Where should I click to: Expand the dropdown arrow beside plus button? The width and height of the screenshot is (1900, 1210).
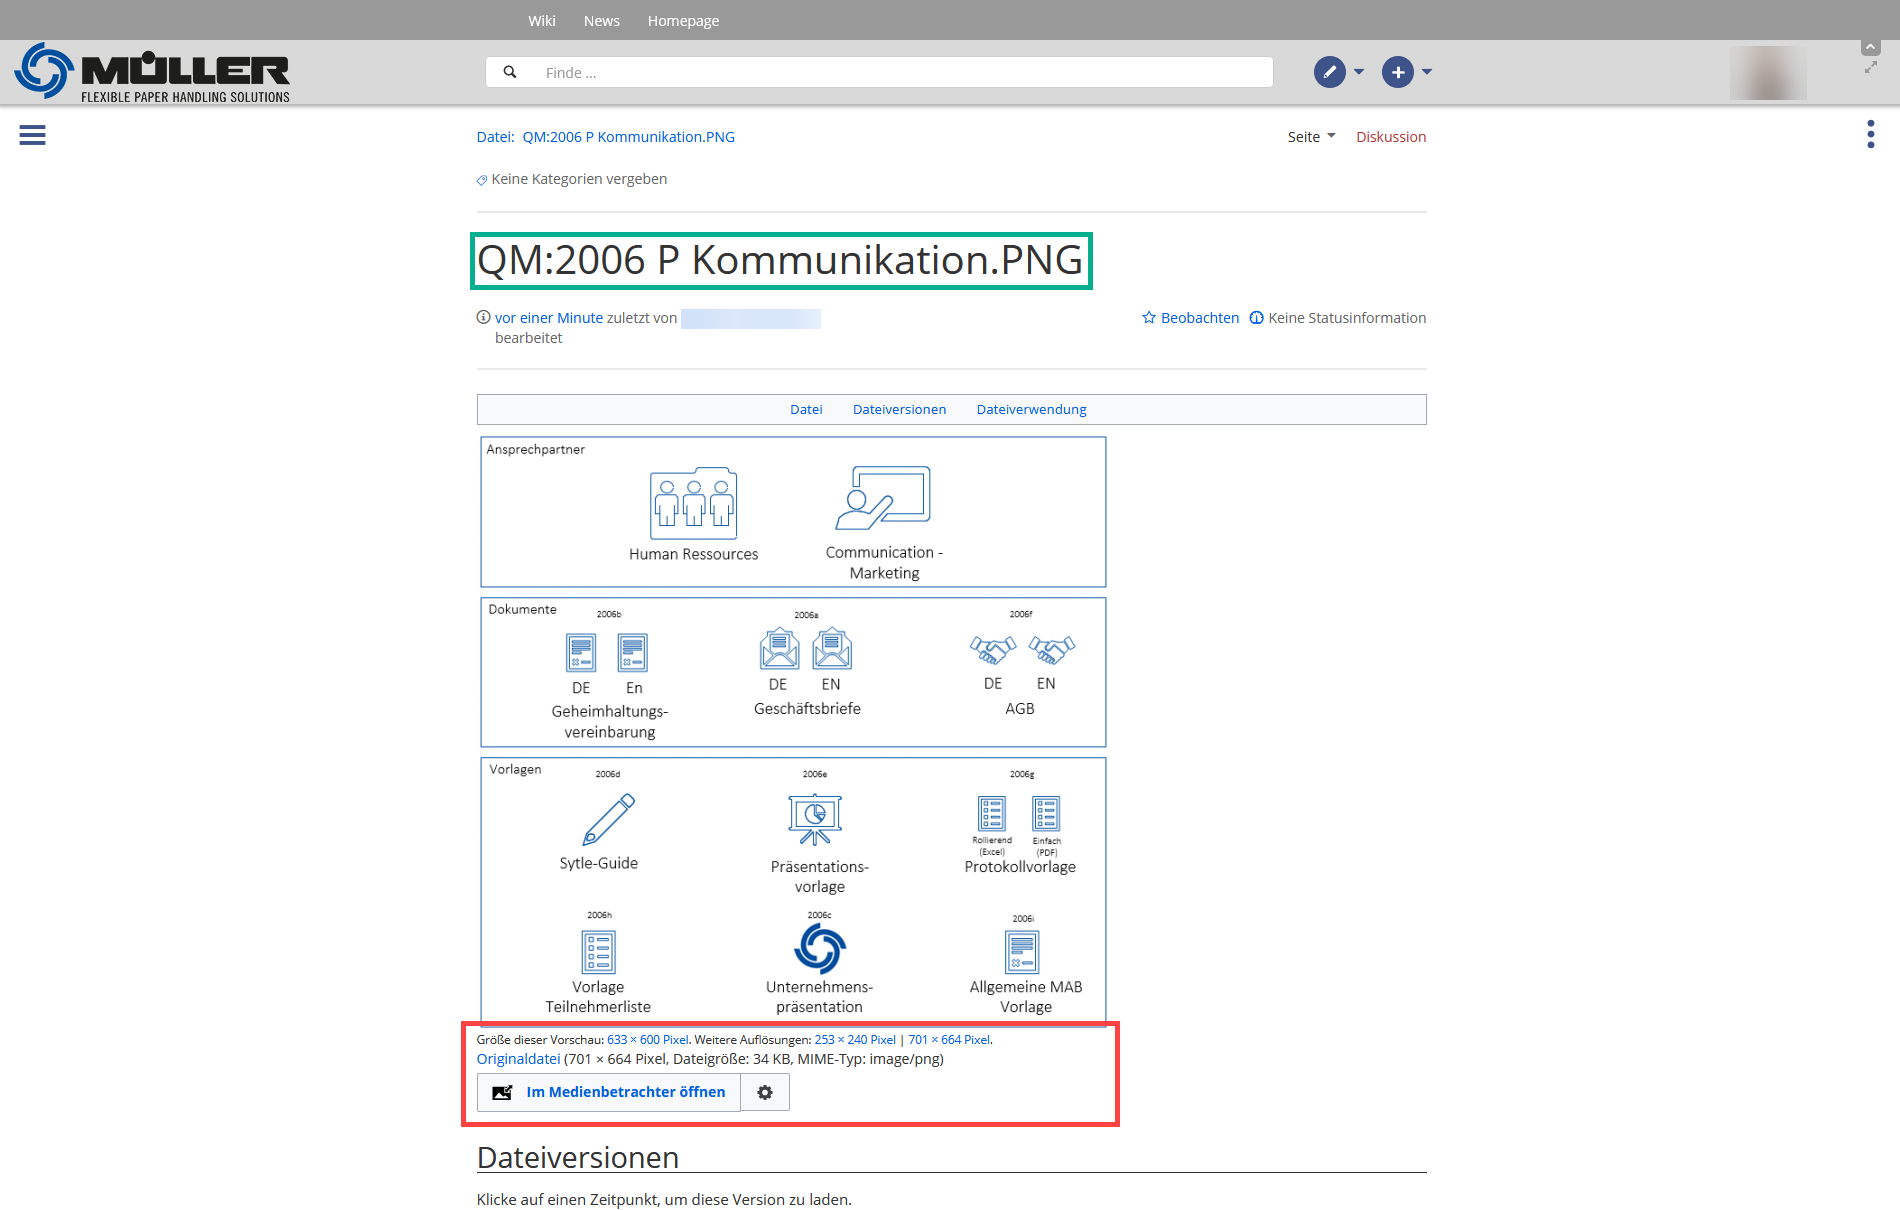click(x=1427, y=72)
